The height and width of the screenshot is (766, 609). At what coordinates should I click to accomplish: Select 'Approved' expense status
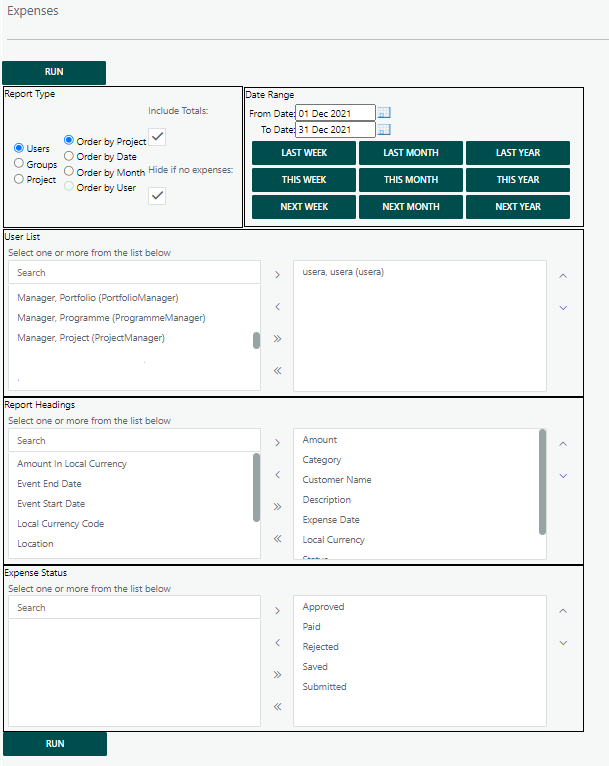[x=323, y=607]
